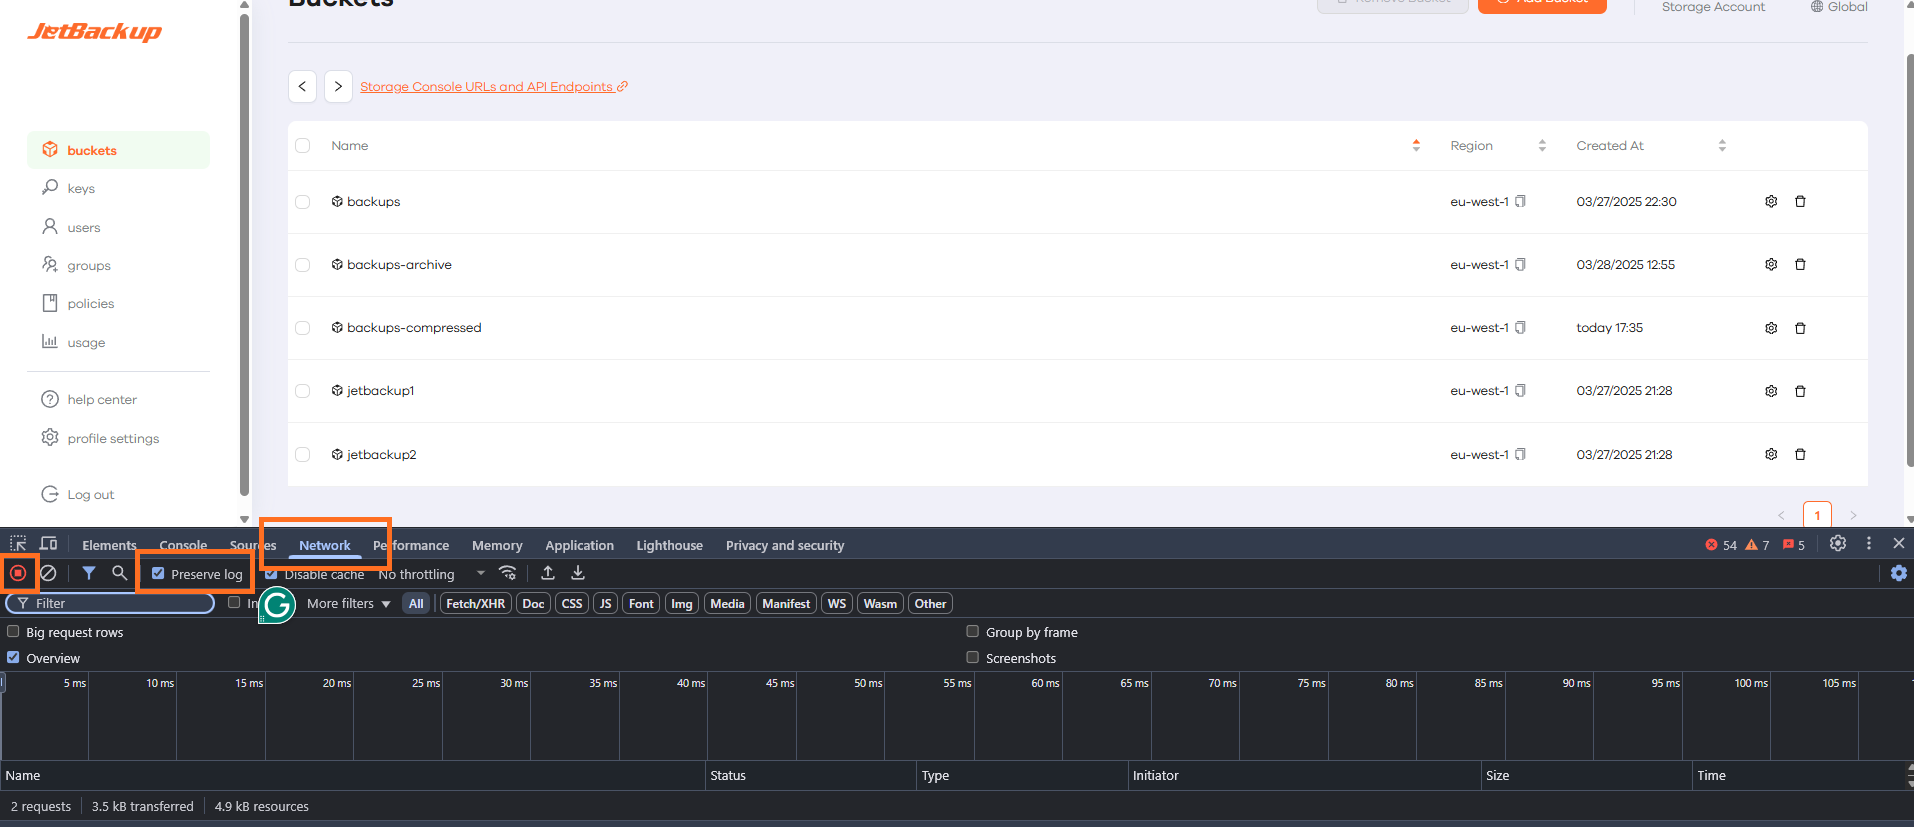The image size is (1914, 827).
Task: Sort buckets by Region column arrows
Action: pyautogui.click(x=1542, y=145)
